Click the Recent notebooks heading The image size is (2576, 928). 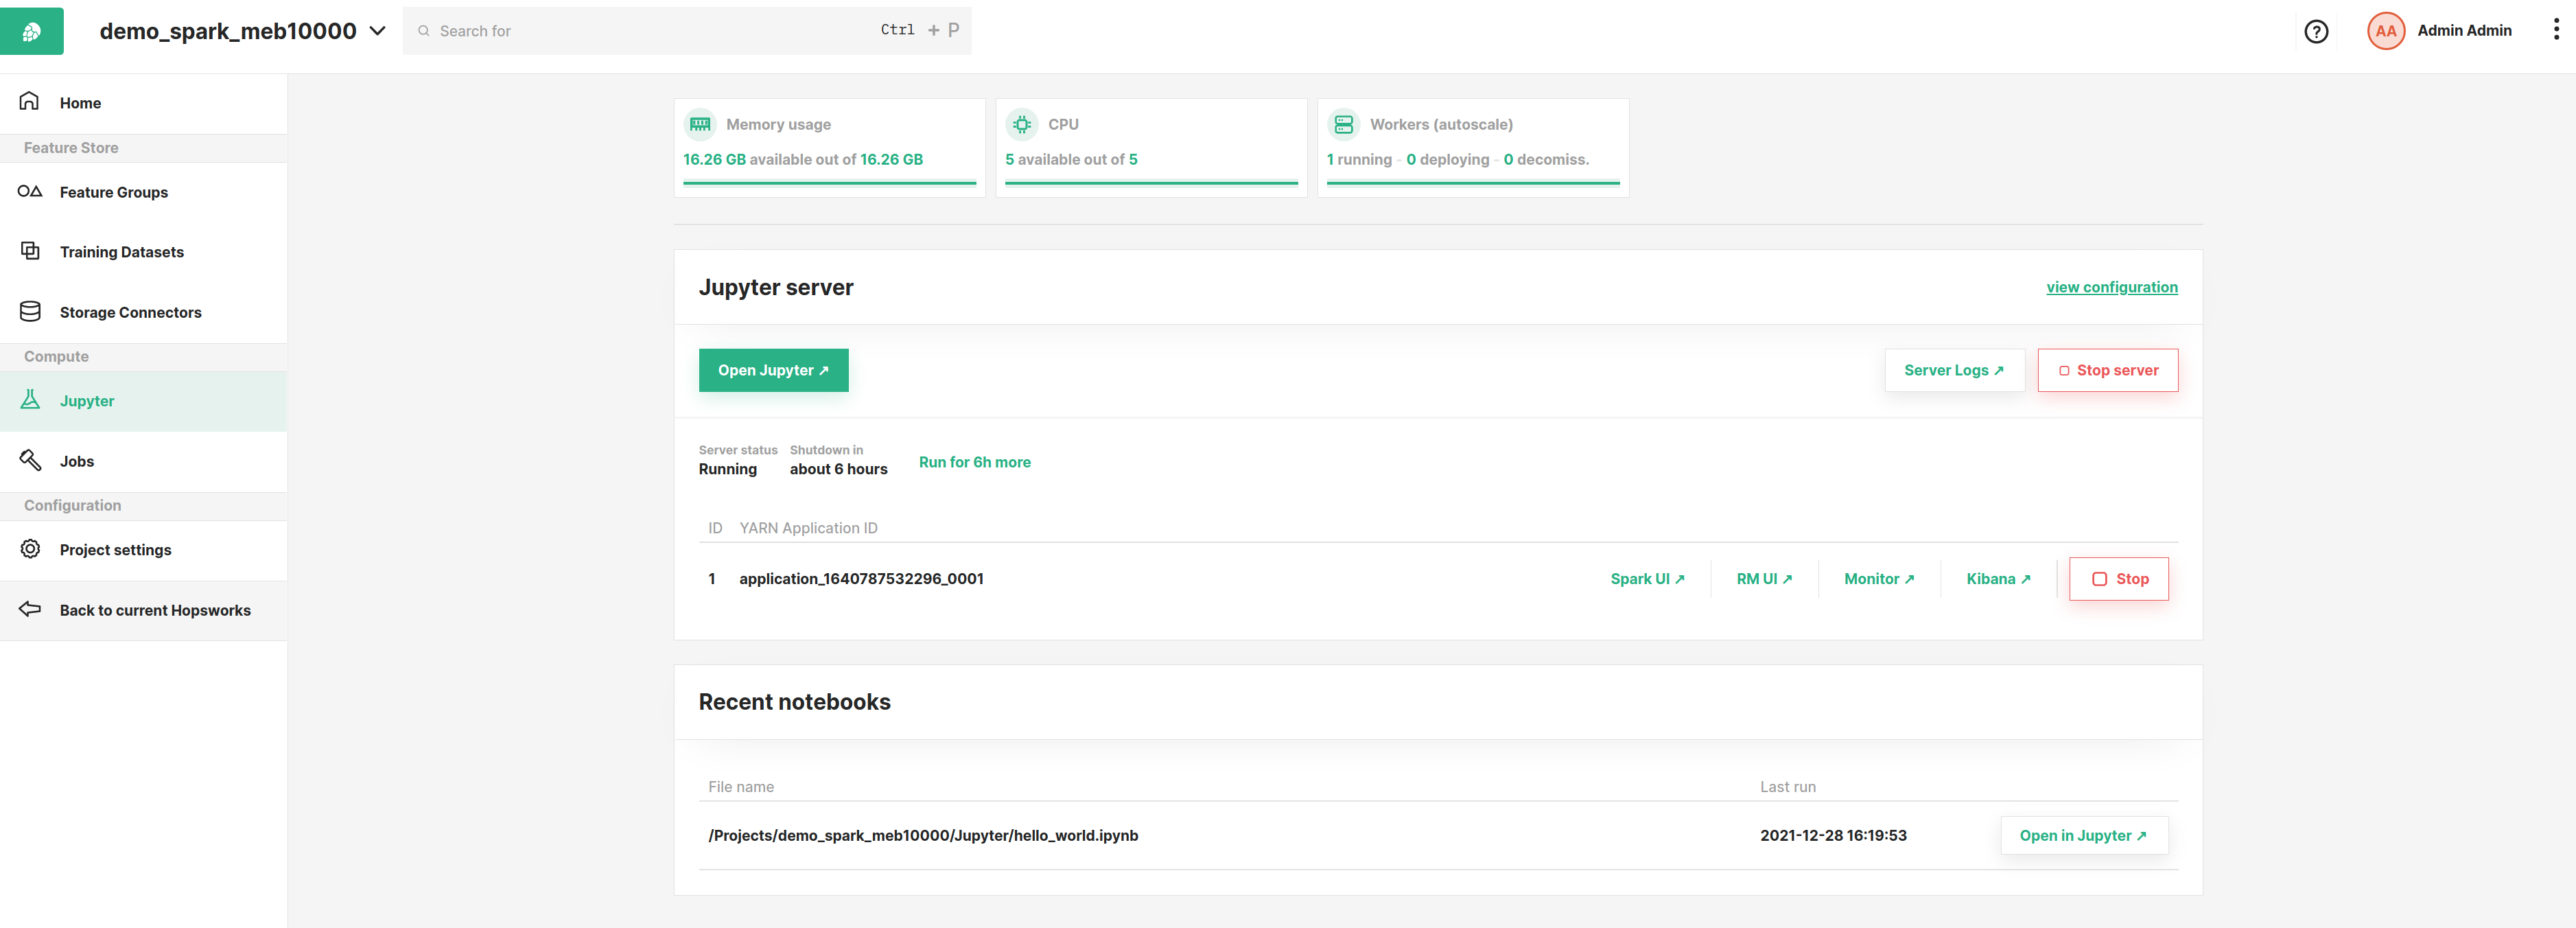(x=794, y=702)
